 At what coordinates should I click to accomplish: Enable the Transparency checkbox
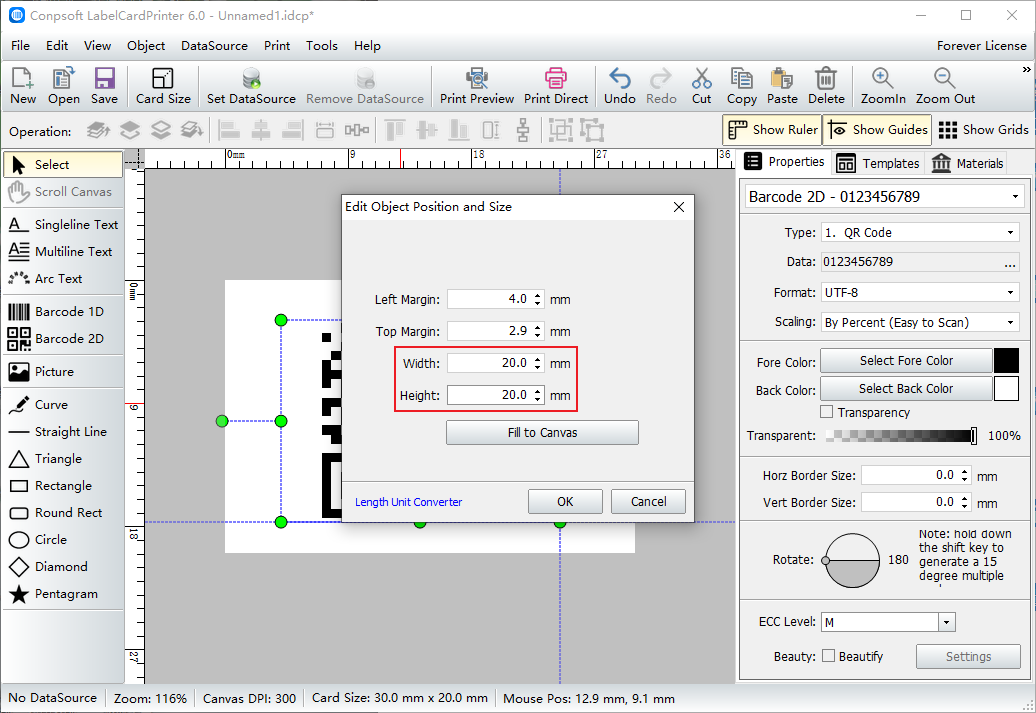pos(826,412)
